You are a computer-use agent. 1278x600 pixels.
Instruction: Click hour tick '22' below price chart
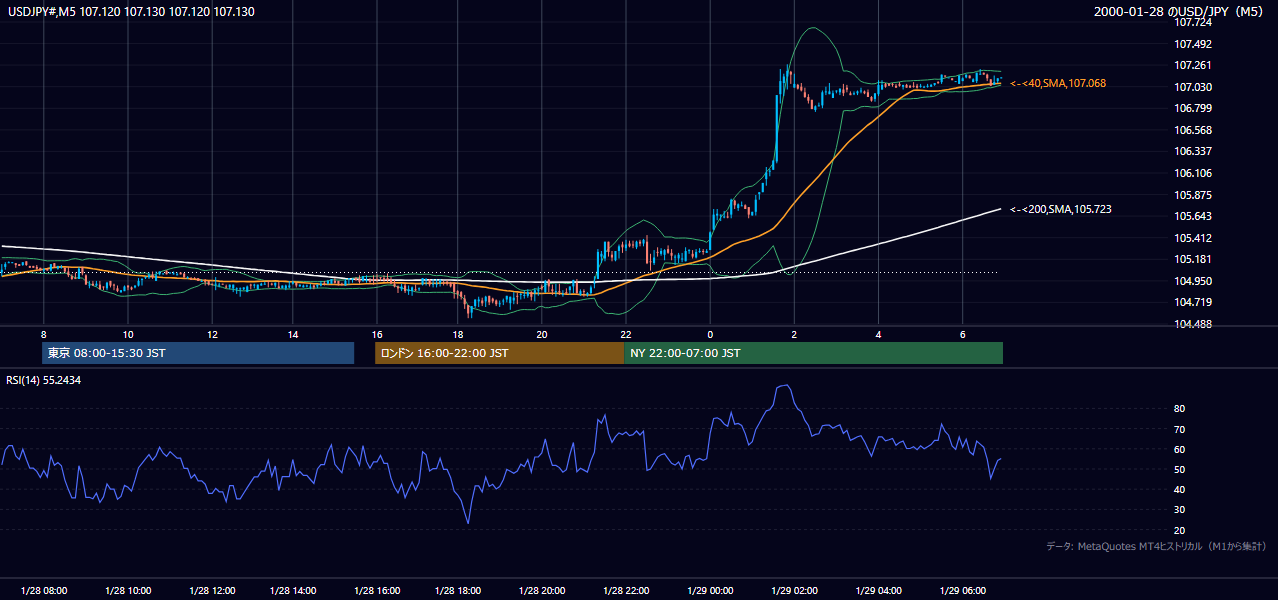pos(626,334)
